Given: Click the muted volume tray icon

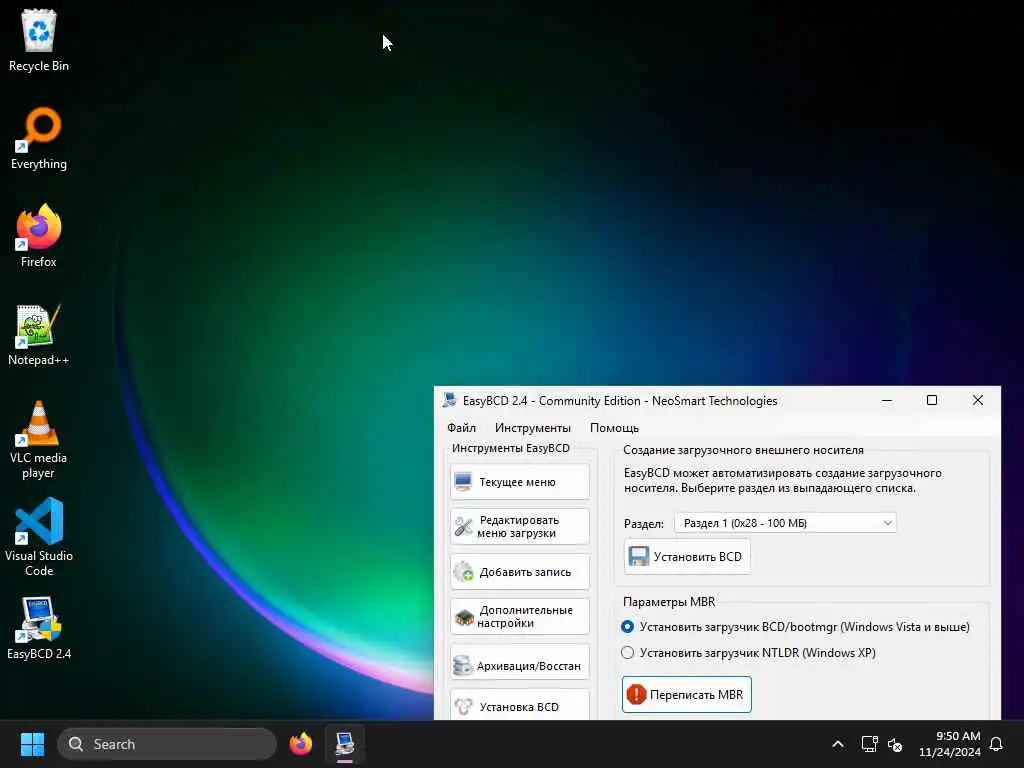Looking at the screenshot, I should pyautogui.click(x=895, y=744).
